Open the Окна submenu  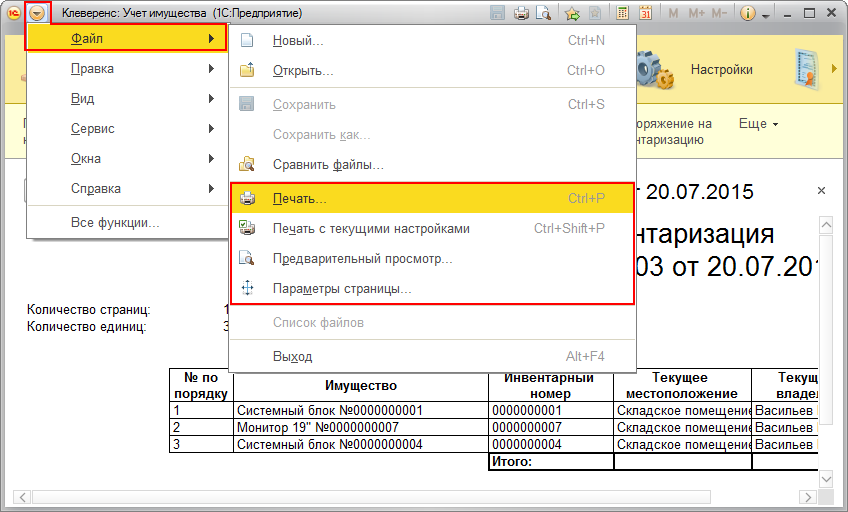point(126,158)
